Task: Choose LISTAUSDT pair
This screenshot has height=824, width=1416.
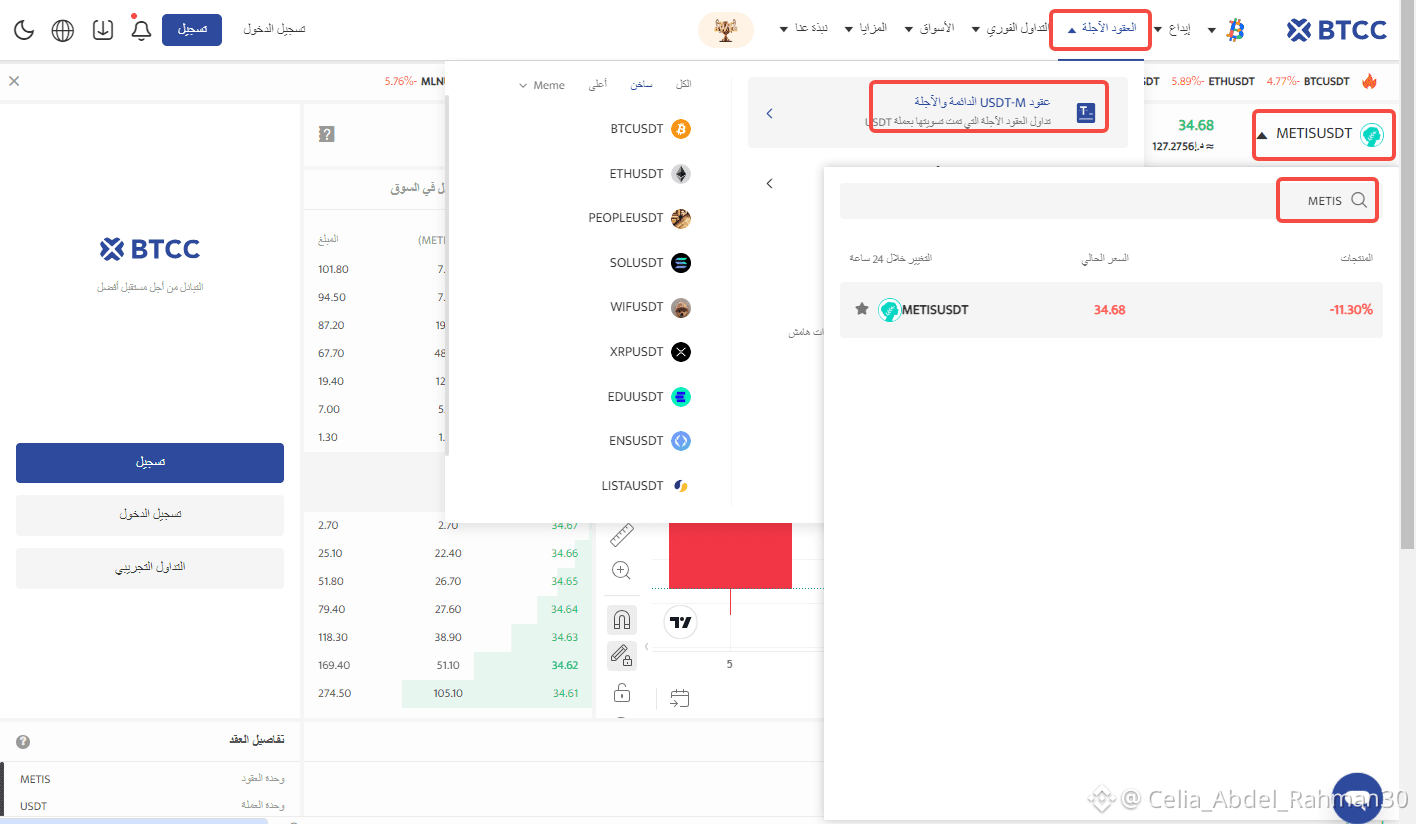Action: click(x=646, y=485)
